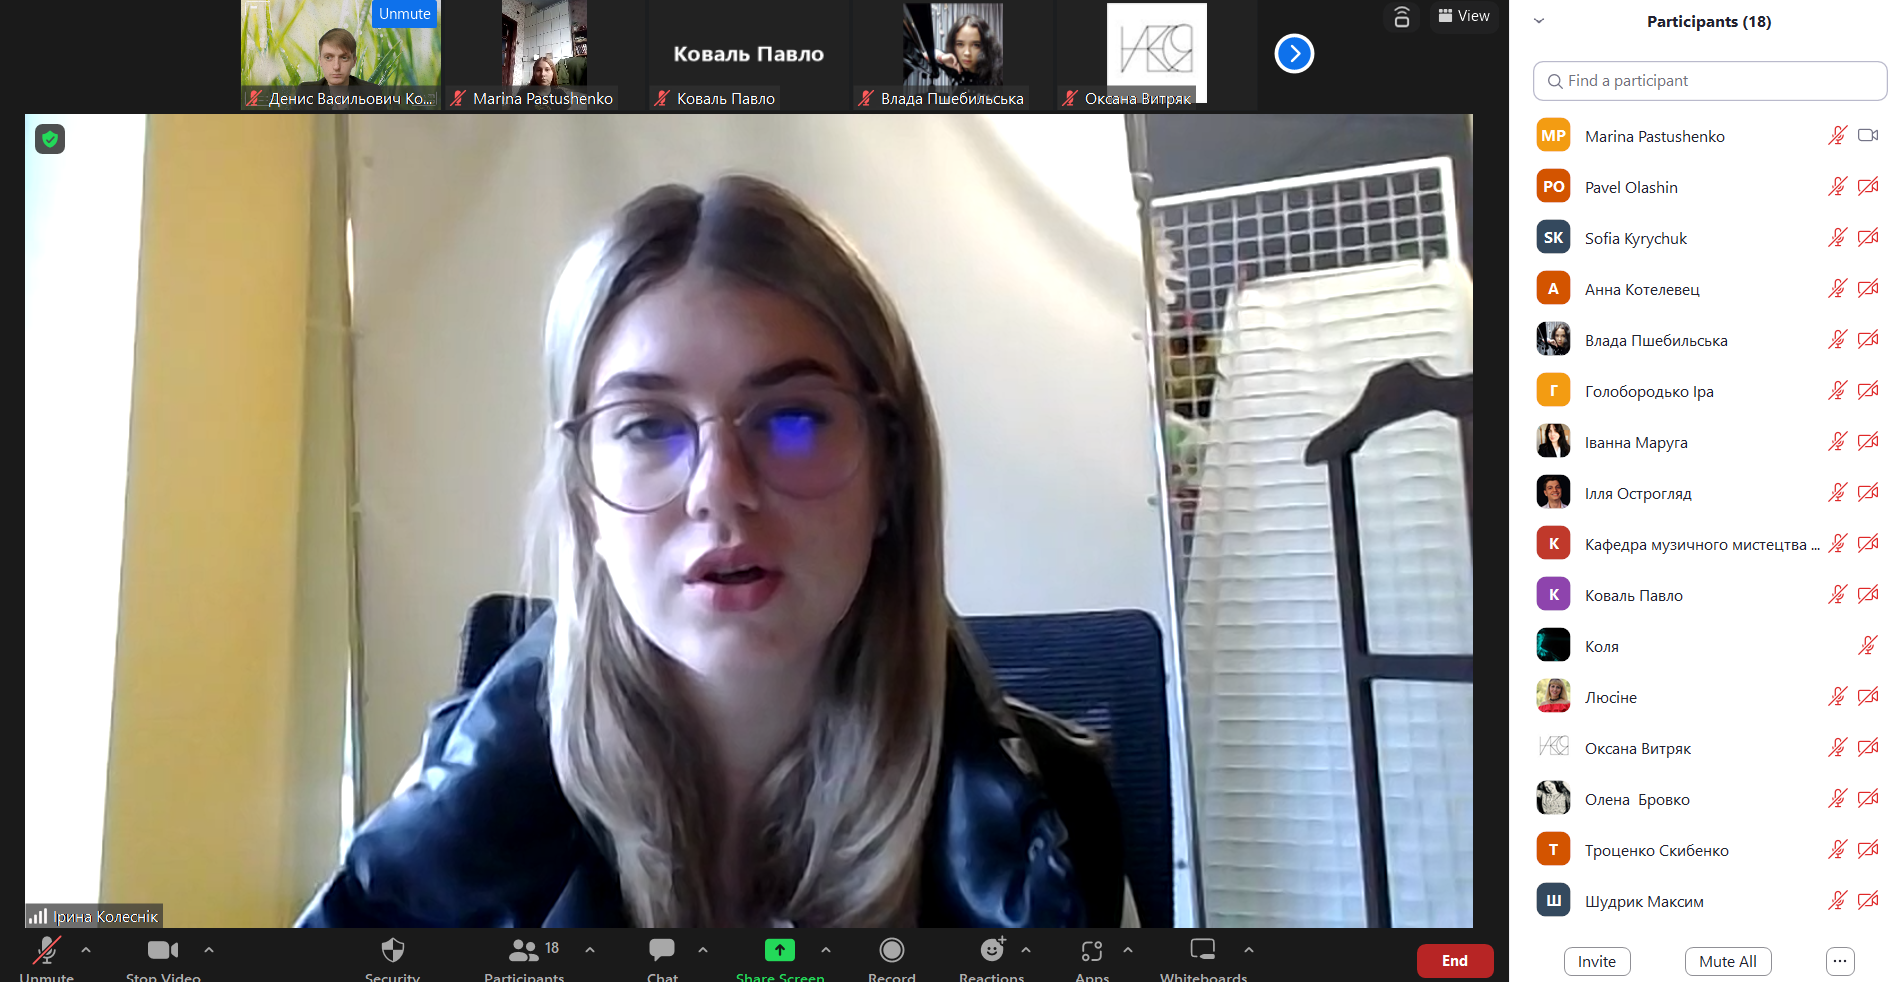Image resolution: width=1893 pixels, height=982 pixels.
Task: Open the Security shield icon
Action: click(x=393, y=950)
